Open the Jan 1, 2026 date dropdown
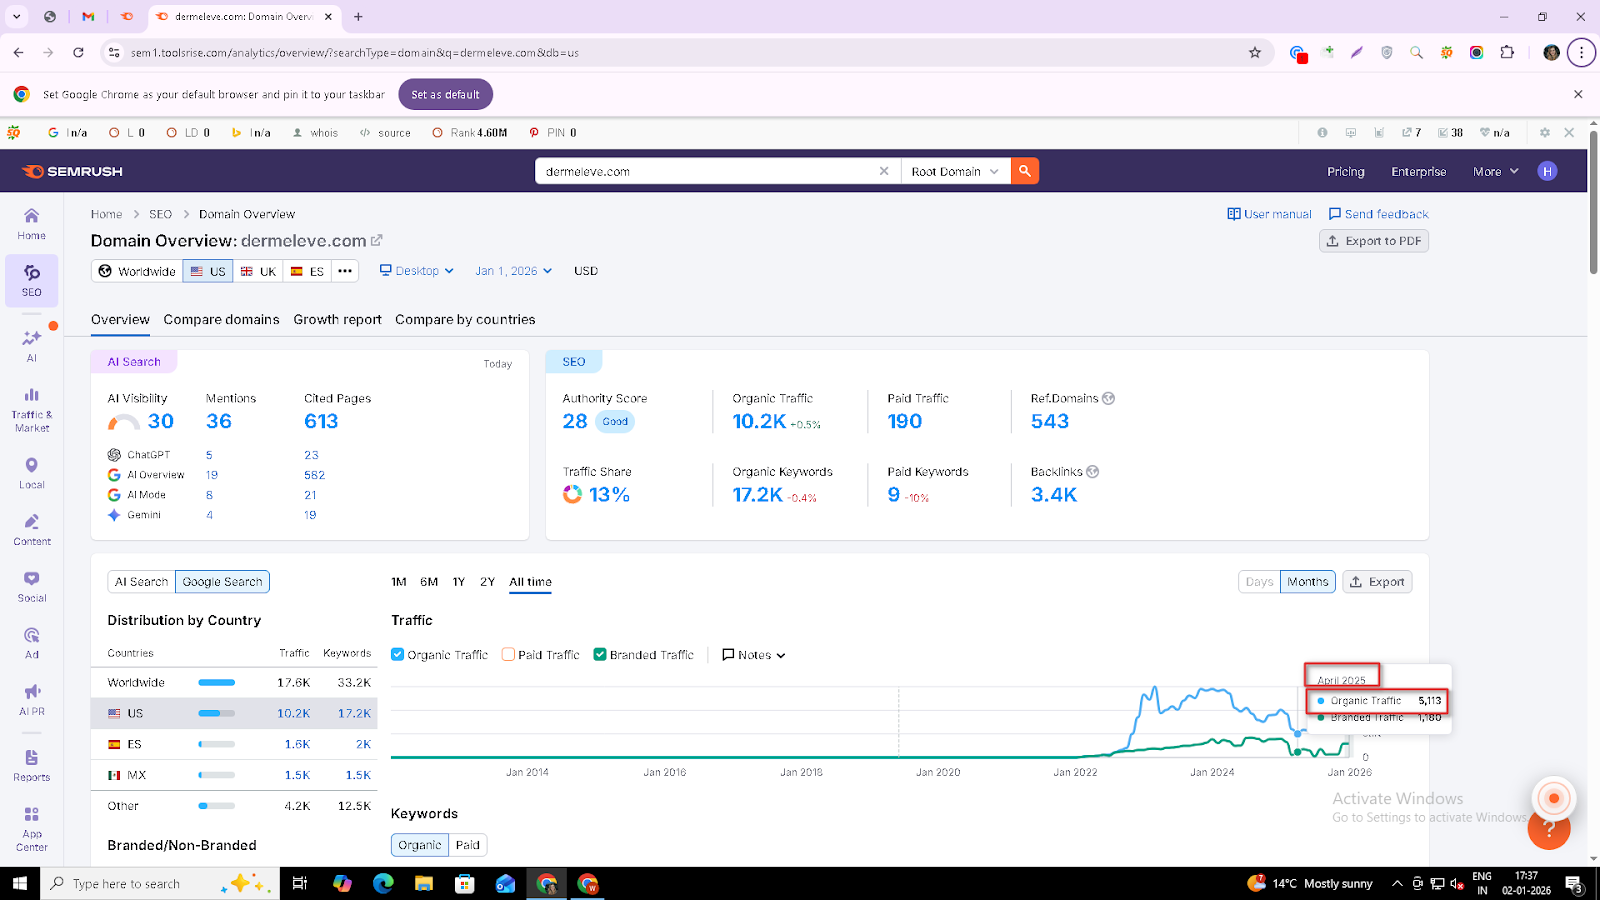Screen dimensions: 1600x900 point(514,271)
